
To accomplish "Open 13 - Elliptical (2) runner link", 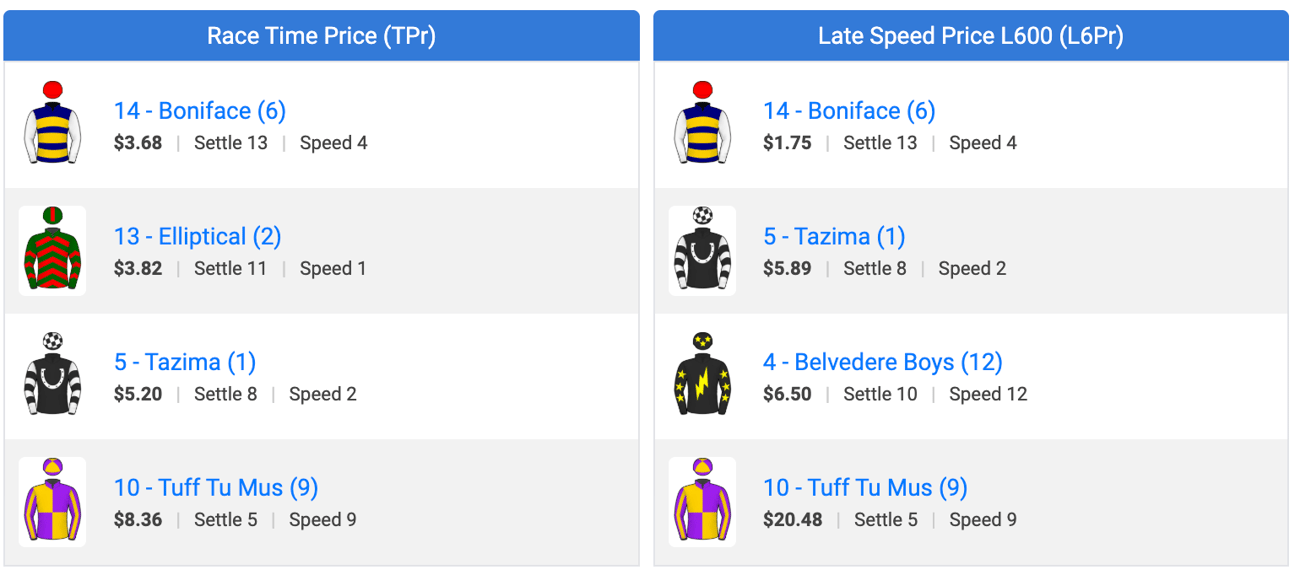I will 198,237.
